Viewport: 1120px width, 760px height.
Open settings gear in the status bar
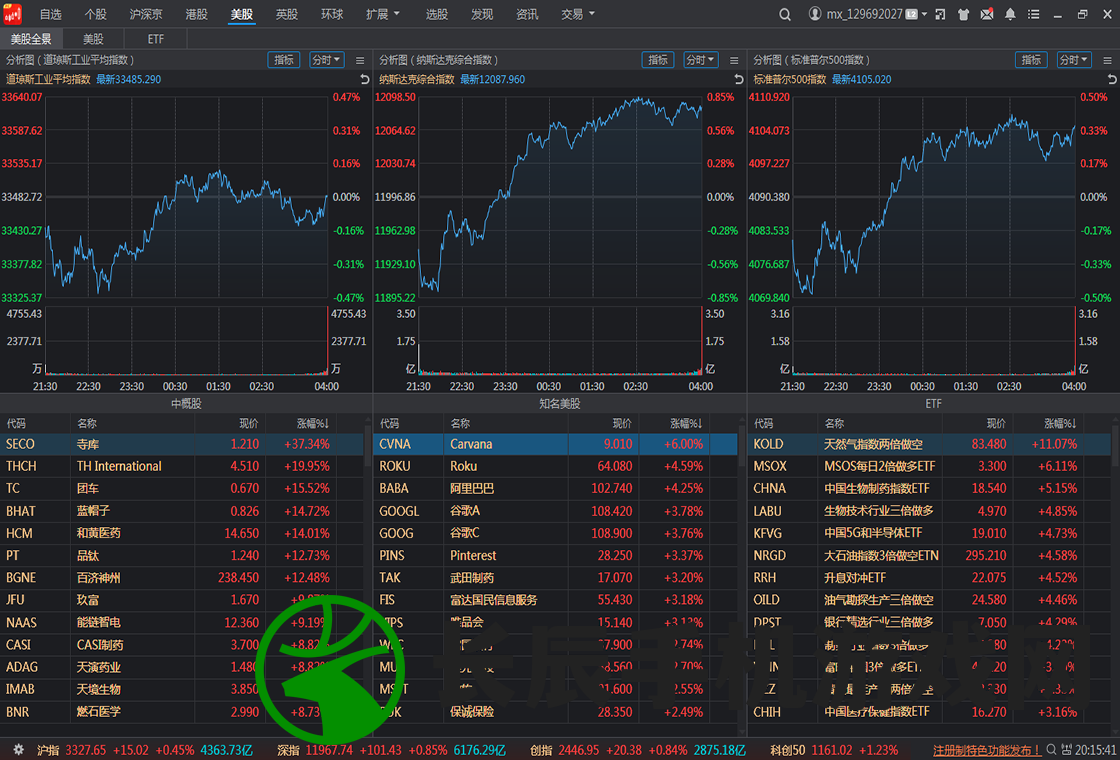pos(19,750)
